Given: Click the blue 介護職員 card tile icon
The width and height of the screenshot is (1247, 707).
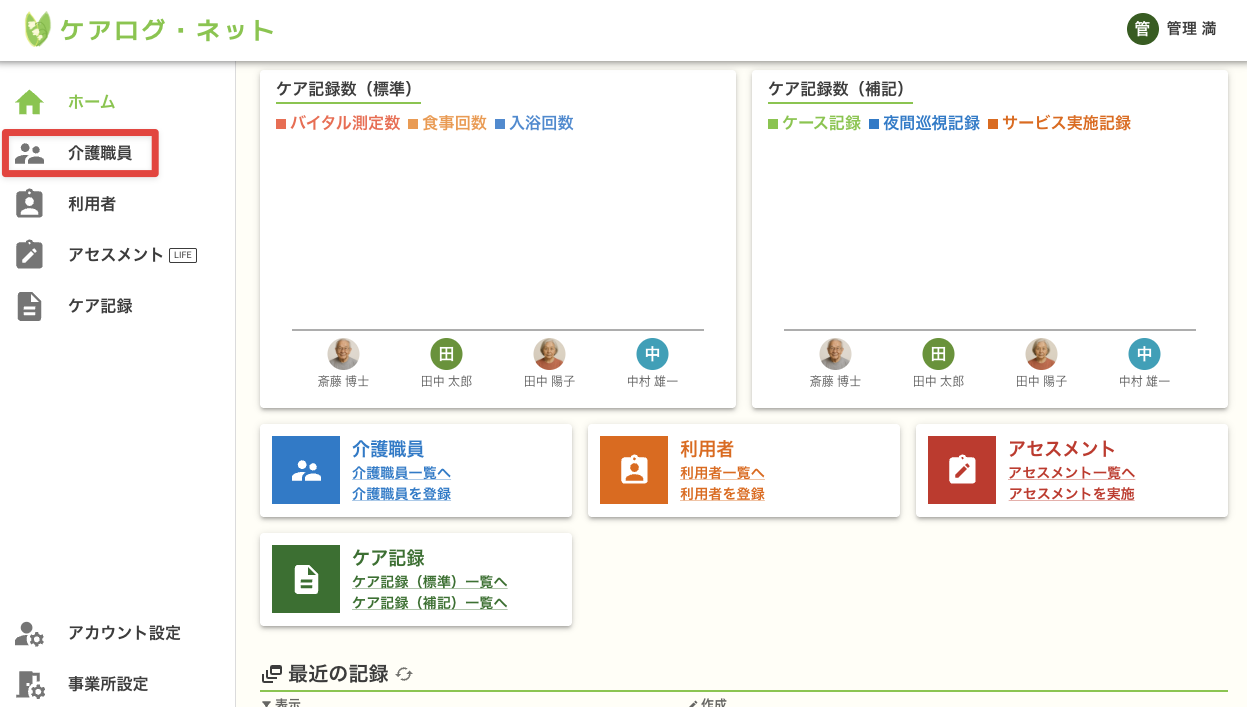Looking at the screenshot, I should point(306,470).
